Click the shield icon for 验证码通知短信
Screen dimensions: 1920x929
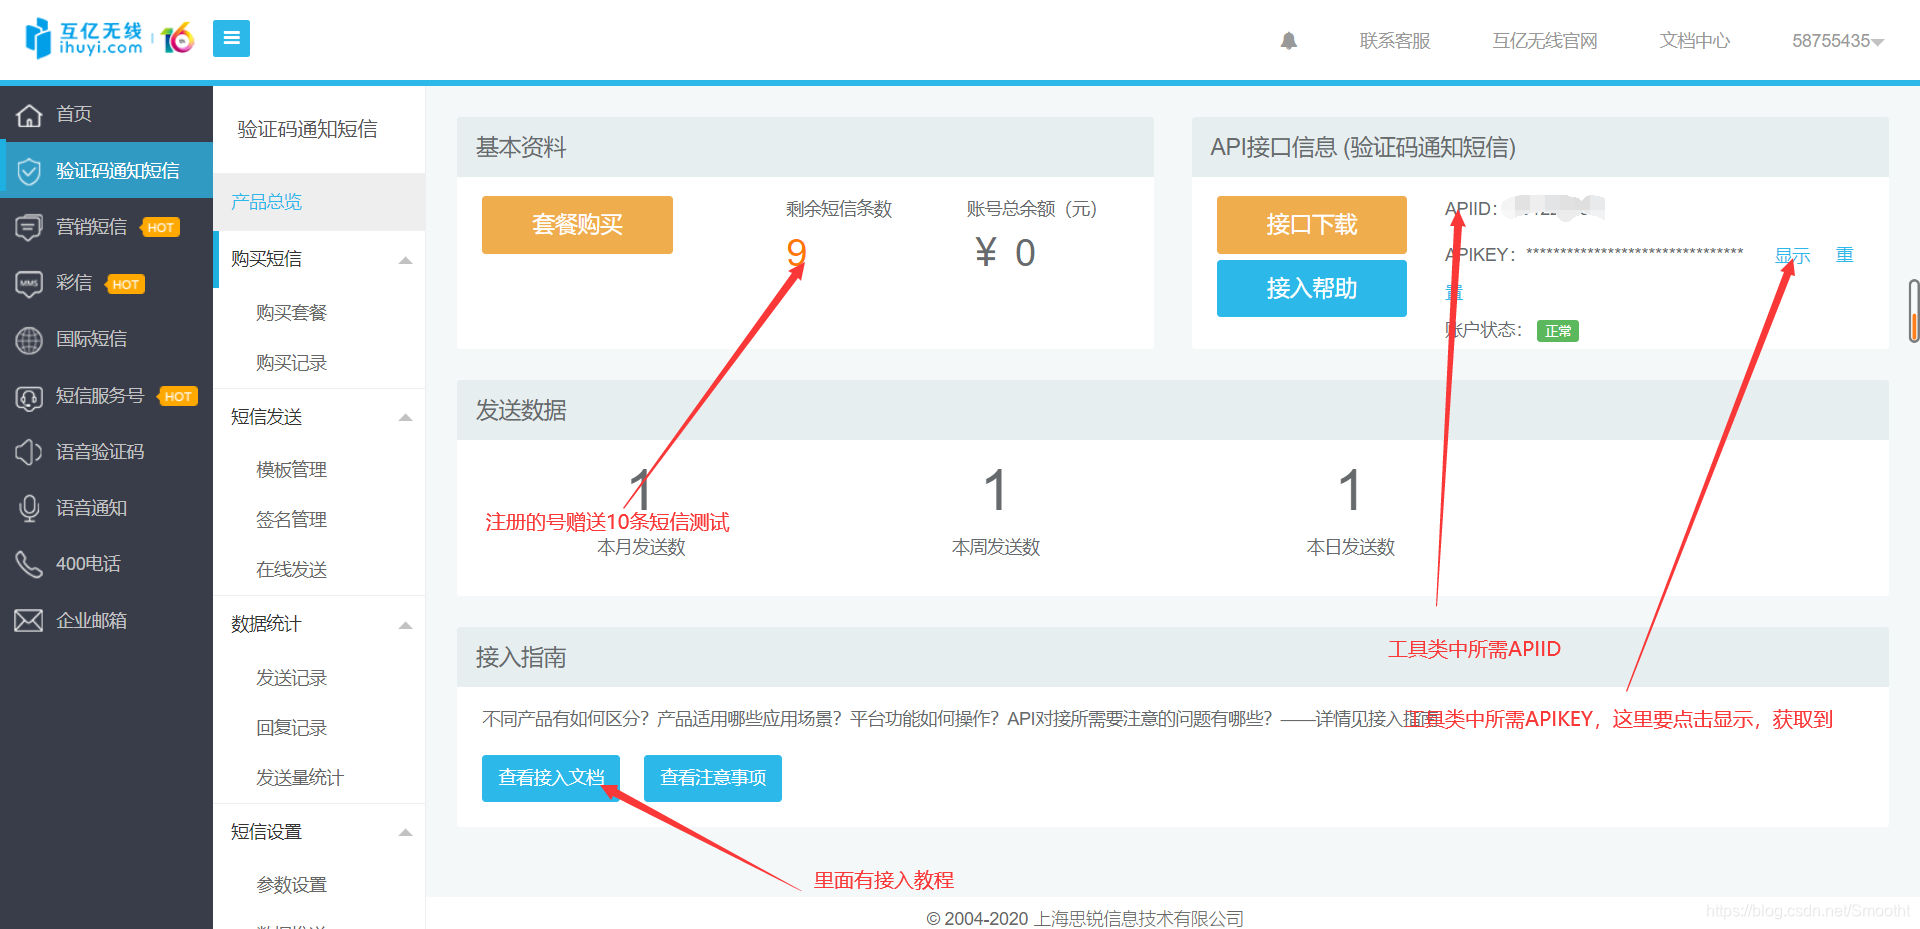point(29,171)
